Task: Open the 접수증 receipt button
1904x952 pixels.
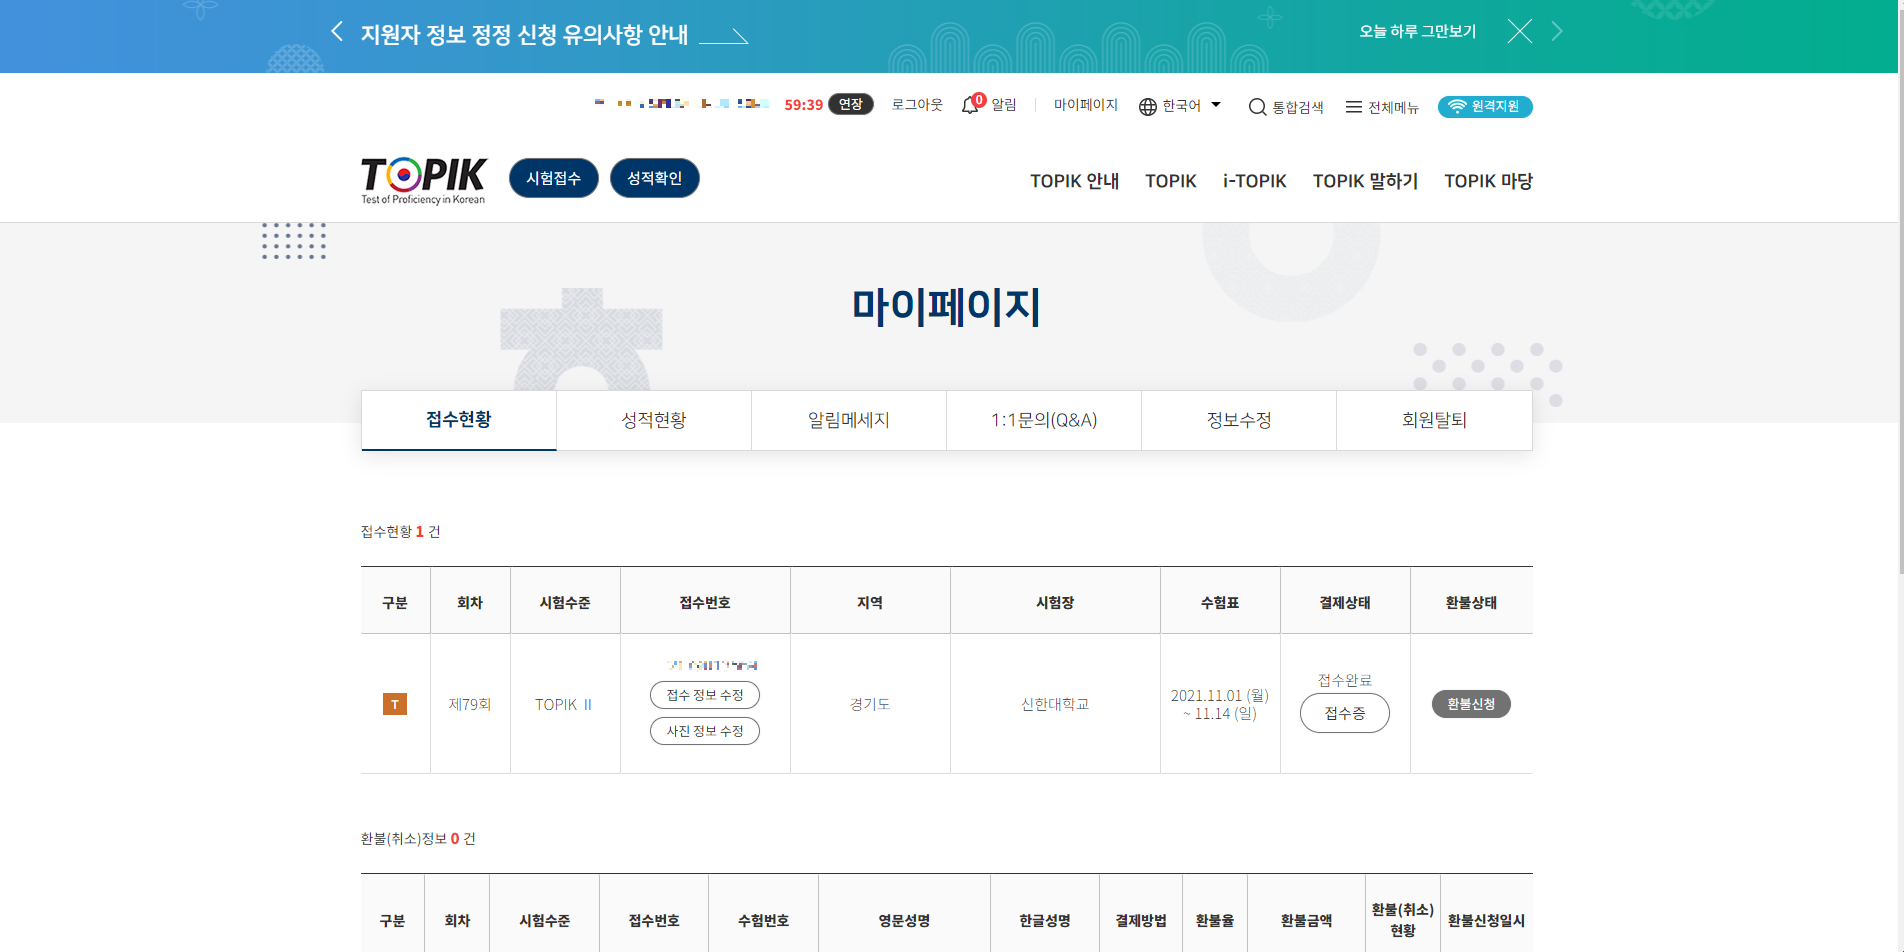Action: (x=1345, y=713)
